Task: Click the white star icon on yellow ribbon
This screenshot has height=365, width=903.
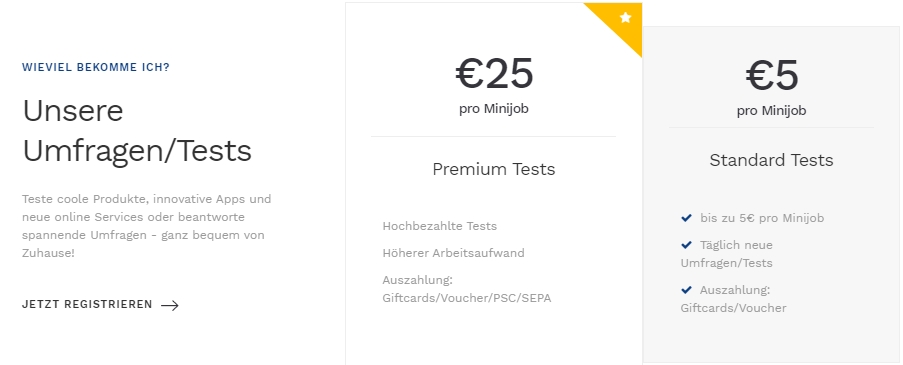Action: coord(625,18)
